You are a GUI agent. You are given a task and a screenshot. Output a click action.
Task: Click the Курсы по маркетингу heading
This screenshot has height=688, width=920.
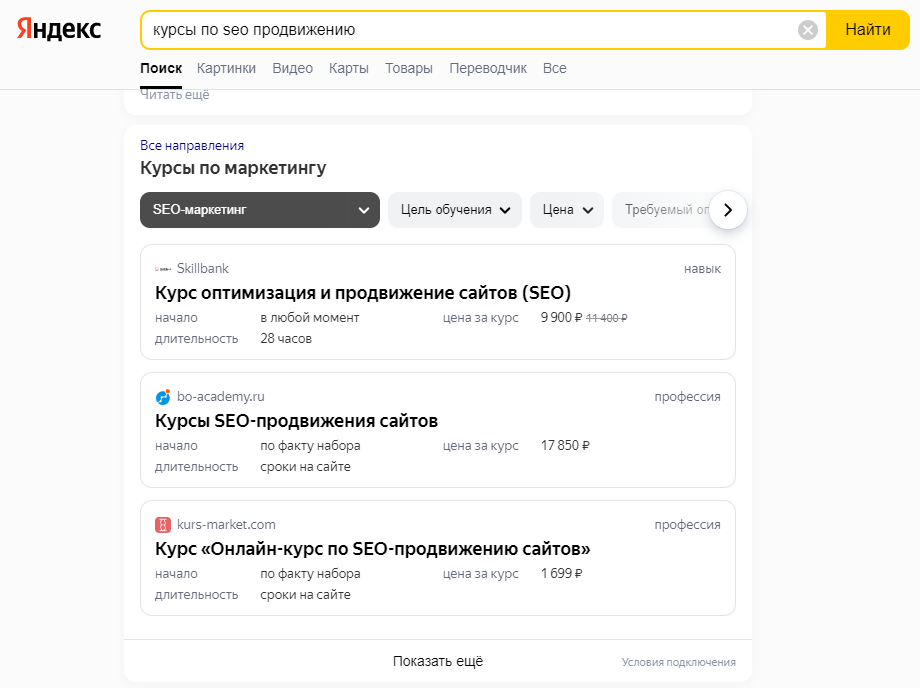pyautogui.click(x=233, y=168)
